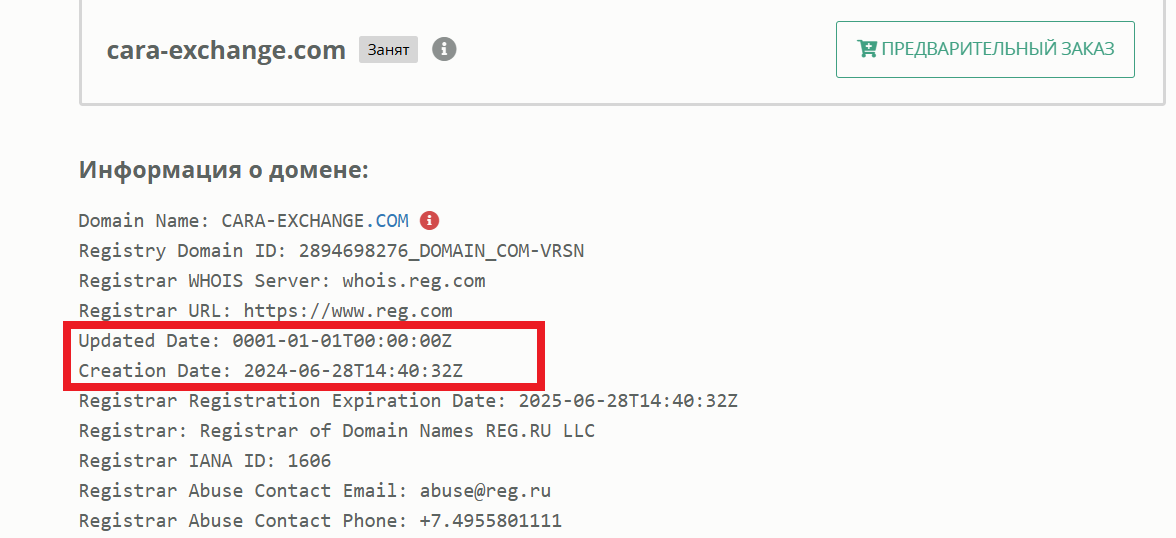Select the Creation Date 2024-06-28 value
The width and height of the screenshot is (1176, 538).
click(x=353, y=371)
